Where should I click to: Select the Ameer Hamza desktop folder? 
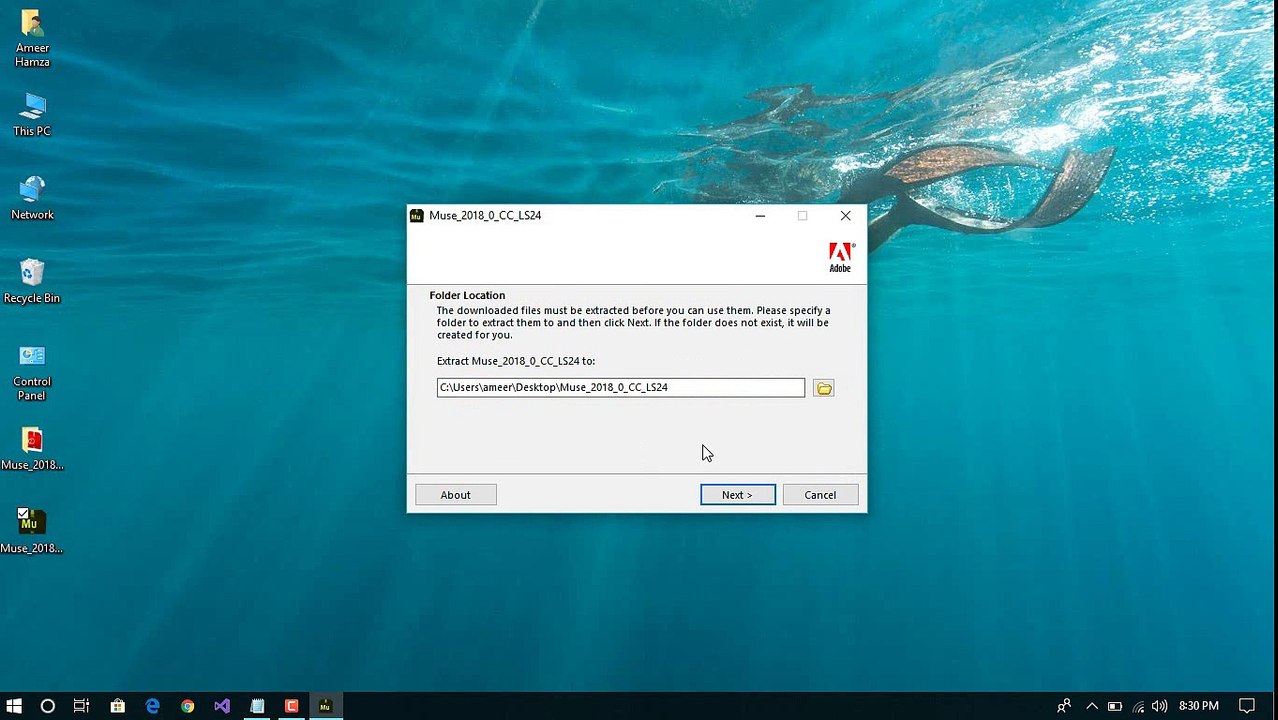[x=32, y=39]
